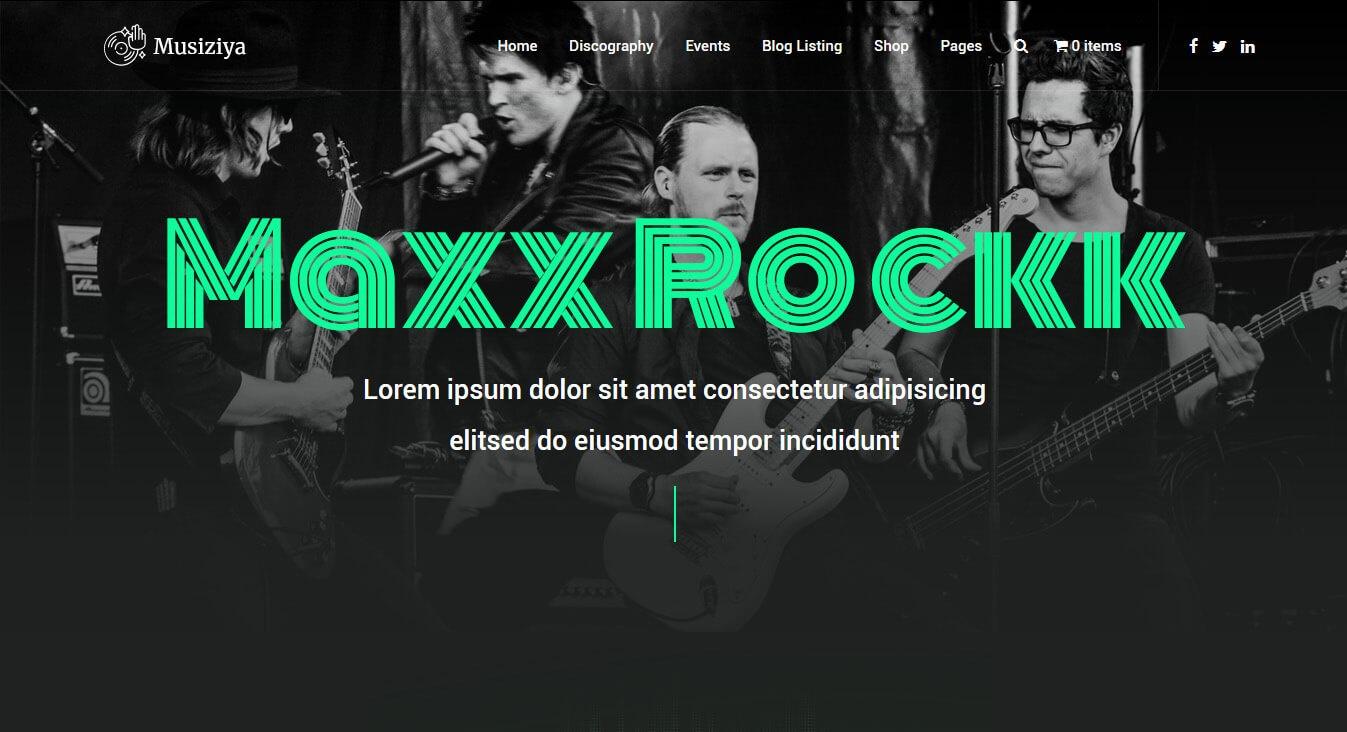Select Events in the navigation bar
This screenshot has height=732, width=1347.
(x=708, y=46)
